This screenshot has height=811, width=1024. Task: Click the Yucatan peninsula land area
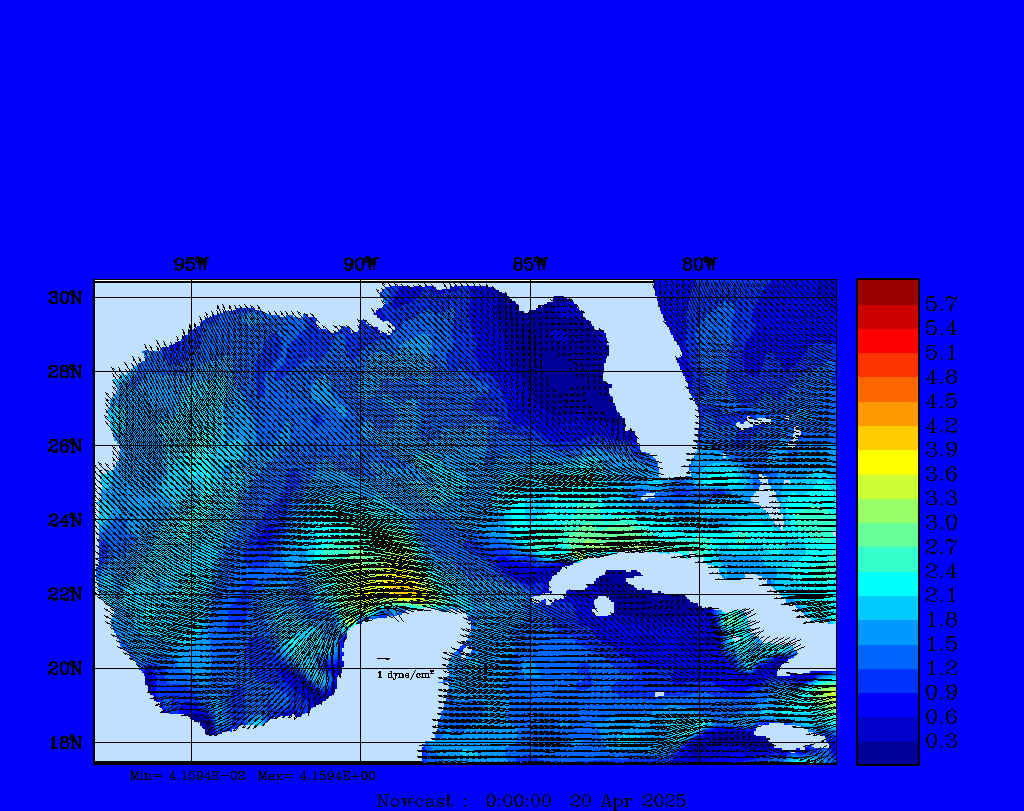tap(410, 660)
